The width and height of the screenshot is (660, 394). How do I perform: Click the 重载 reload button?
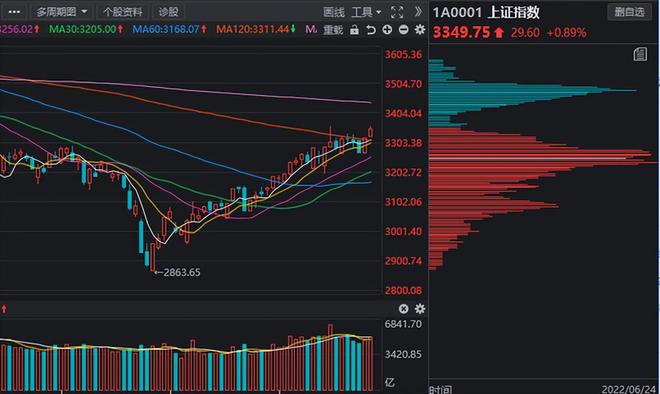click(x=333, y=30)
